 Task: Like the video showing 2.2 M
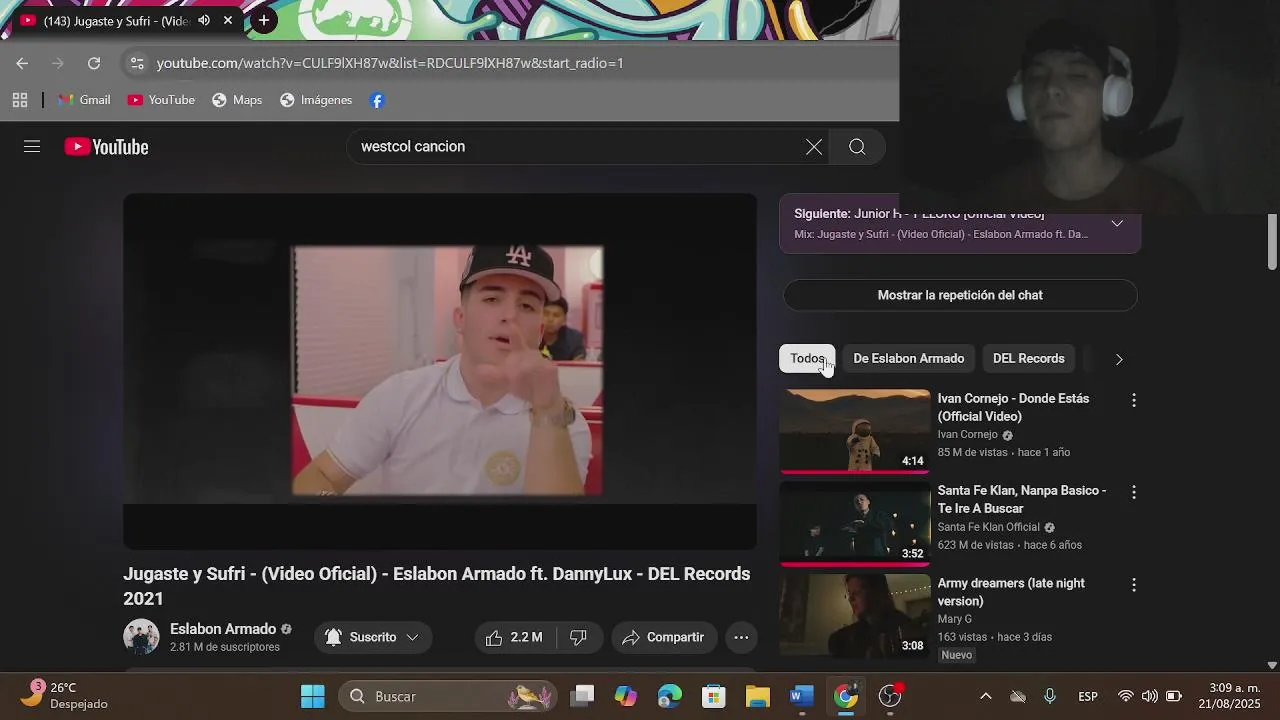tap(514, 637)
